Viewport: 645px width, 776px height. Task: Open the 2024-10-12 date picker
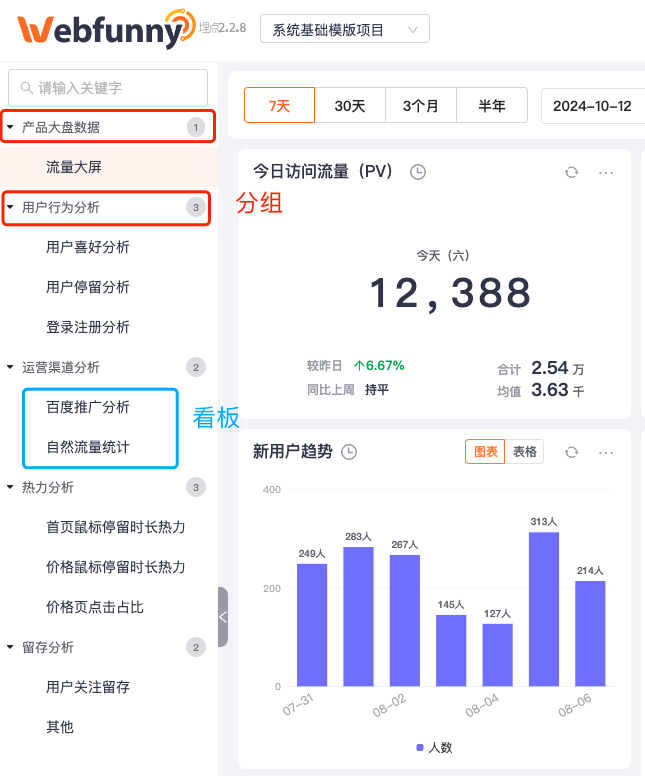(x=593, y=106)
